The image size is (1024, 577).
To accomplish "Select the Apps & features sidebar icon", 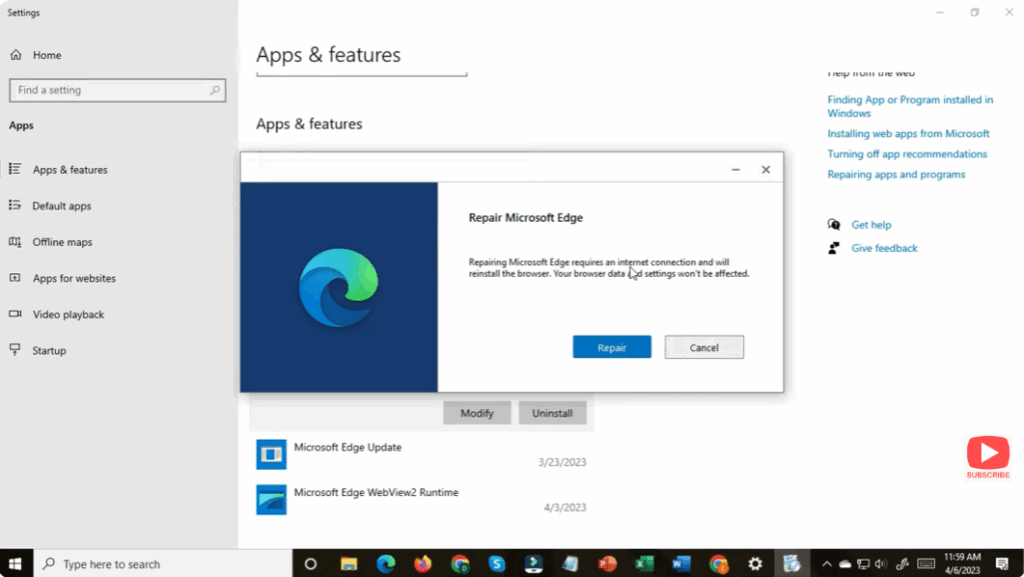I will pos(17,169).
